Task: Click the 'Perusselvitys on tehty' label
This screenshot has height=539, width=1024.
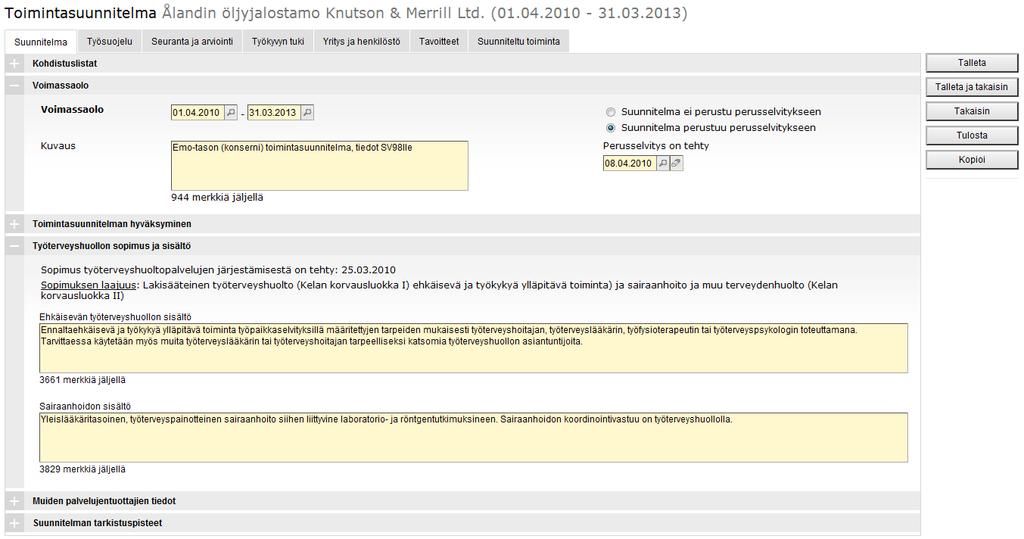Action: click(x=656, y=146)
